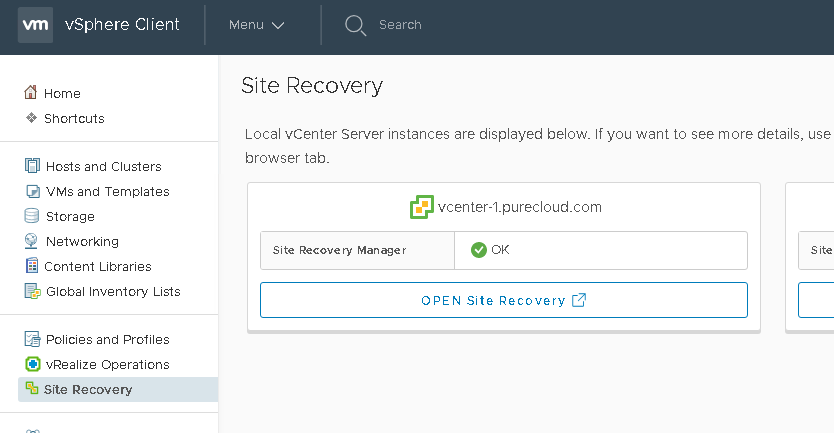The height and width of the screenshot is (433, 834).
Task: Click the Site Recovery Manager label
Action: coord(339,250)
